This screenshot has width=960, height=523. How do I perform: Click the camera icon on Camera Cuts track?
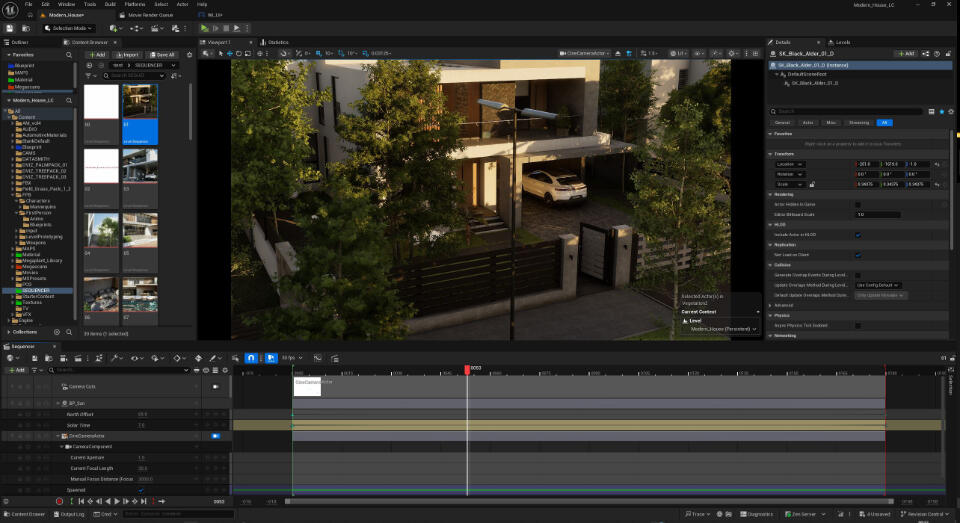point(216,386)
